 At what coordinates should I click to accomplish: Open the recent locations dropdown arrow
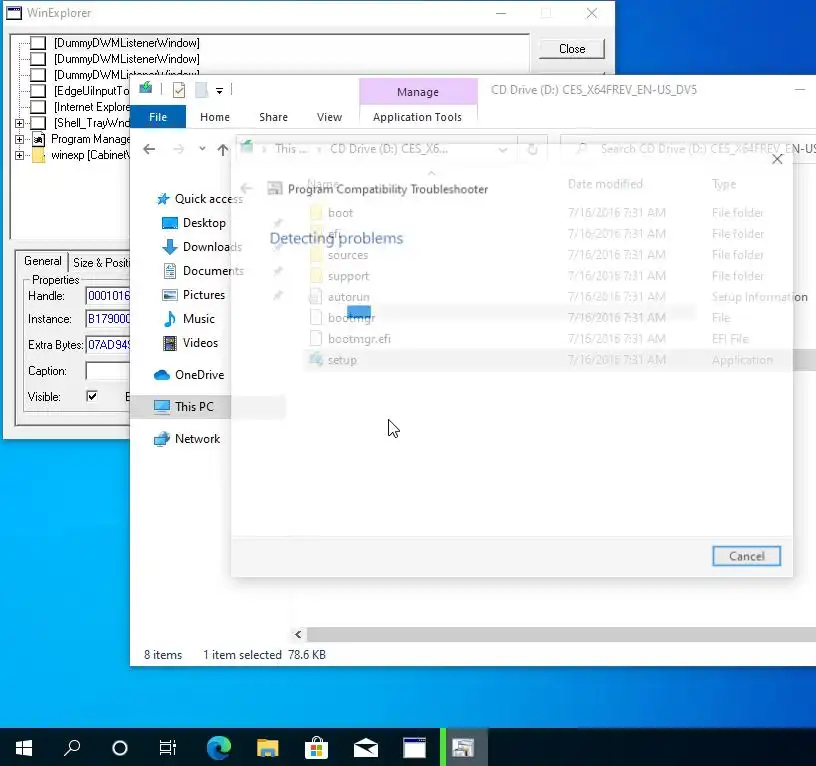click(x=202, y=149)
